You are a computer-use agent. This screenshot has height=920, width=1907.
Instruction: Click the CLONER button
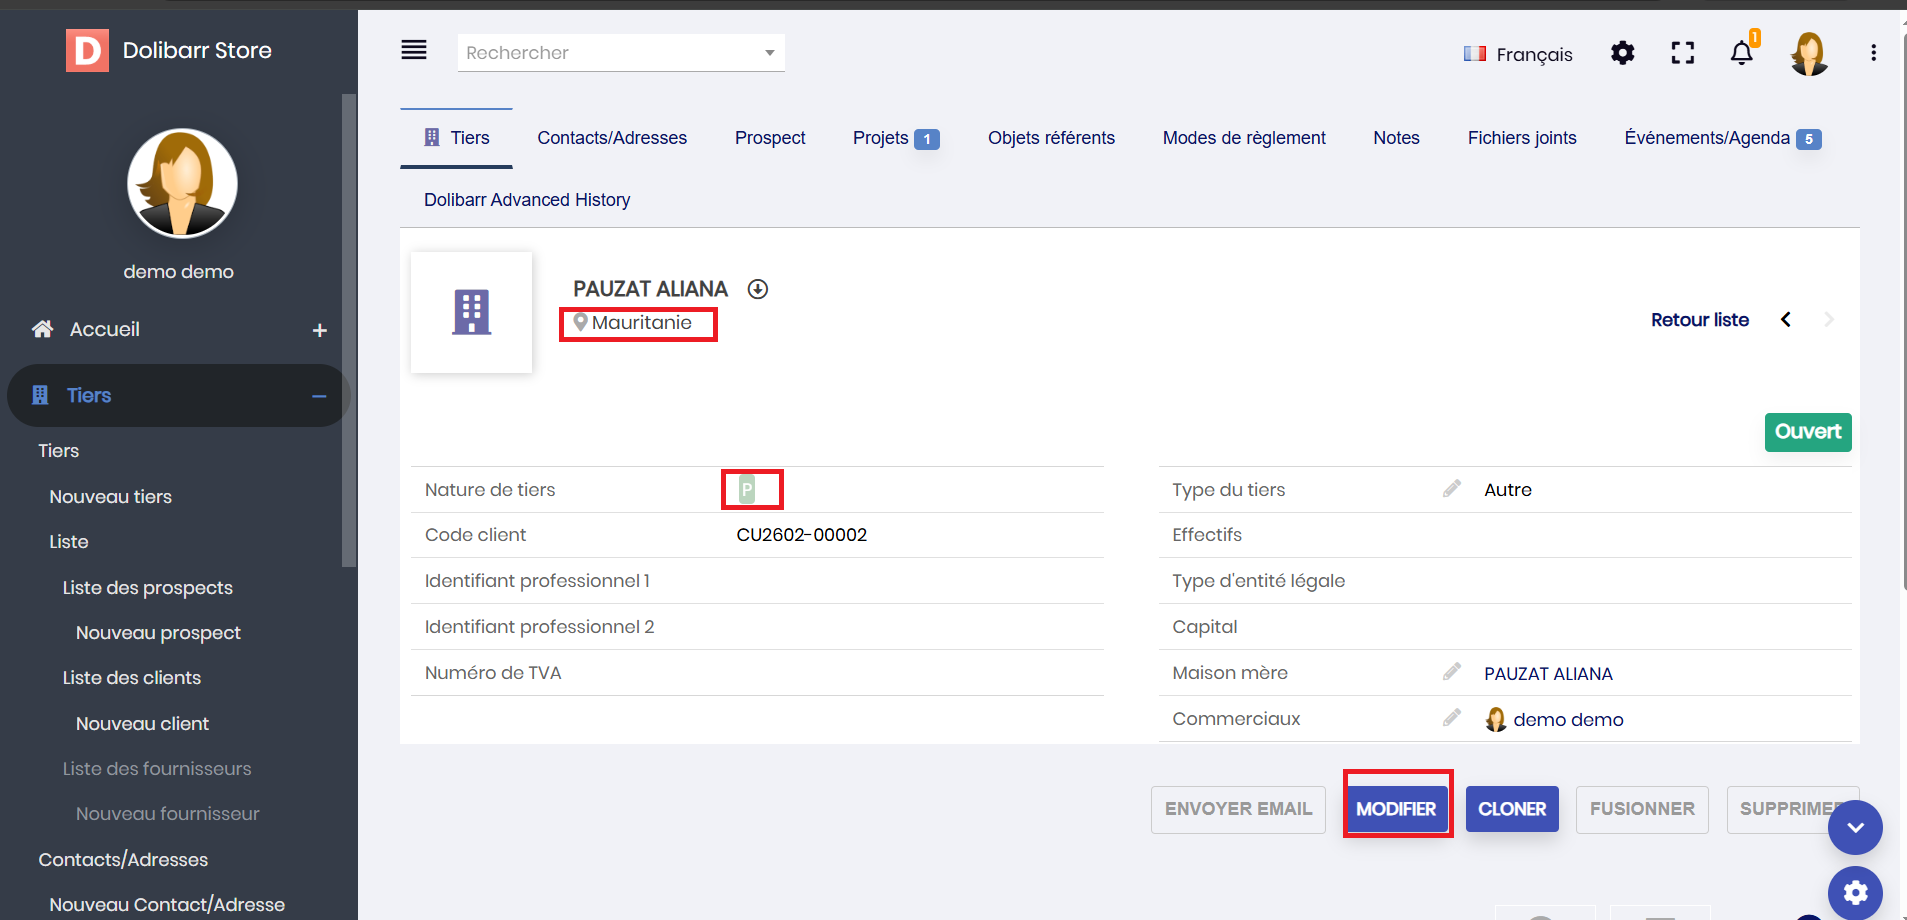tap(1511, 809)
